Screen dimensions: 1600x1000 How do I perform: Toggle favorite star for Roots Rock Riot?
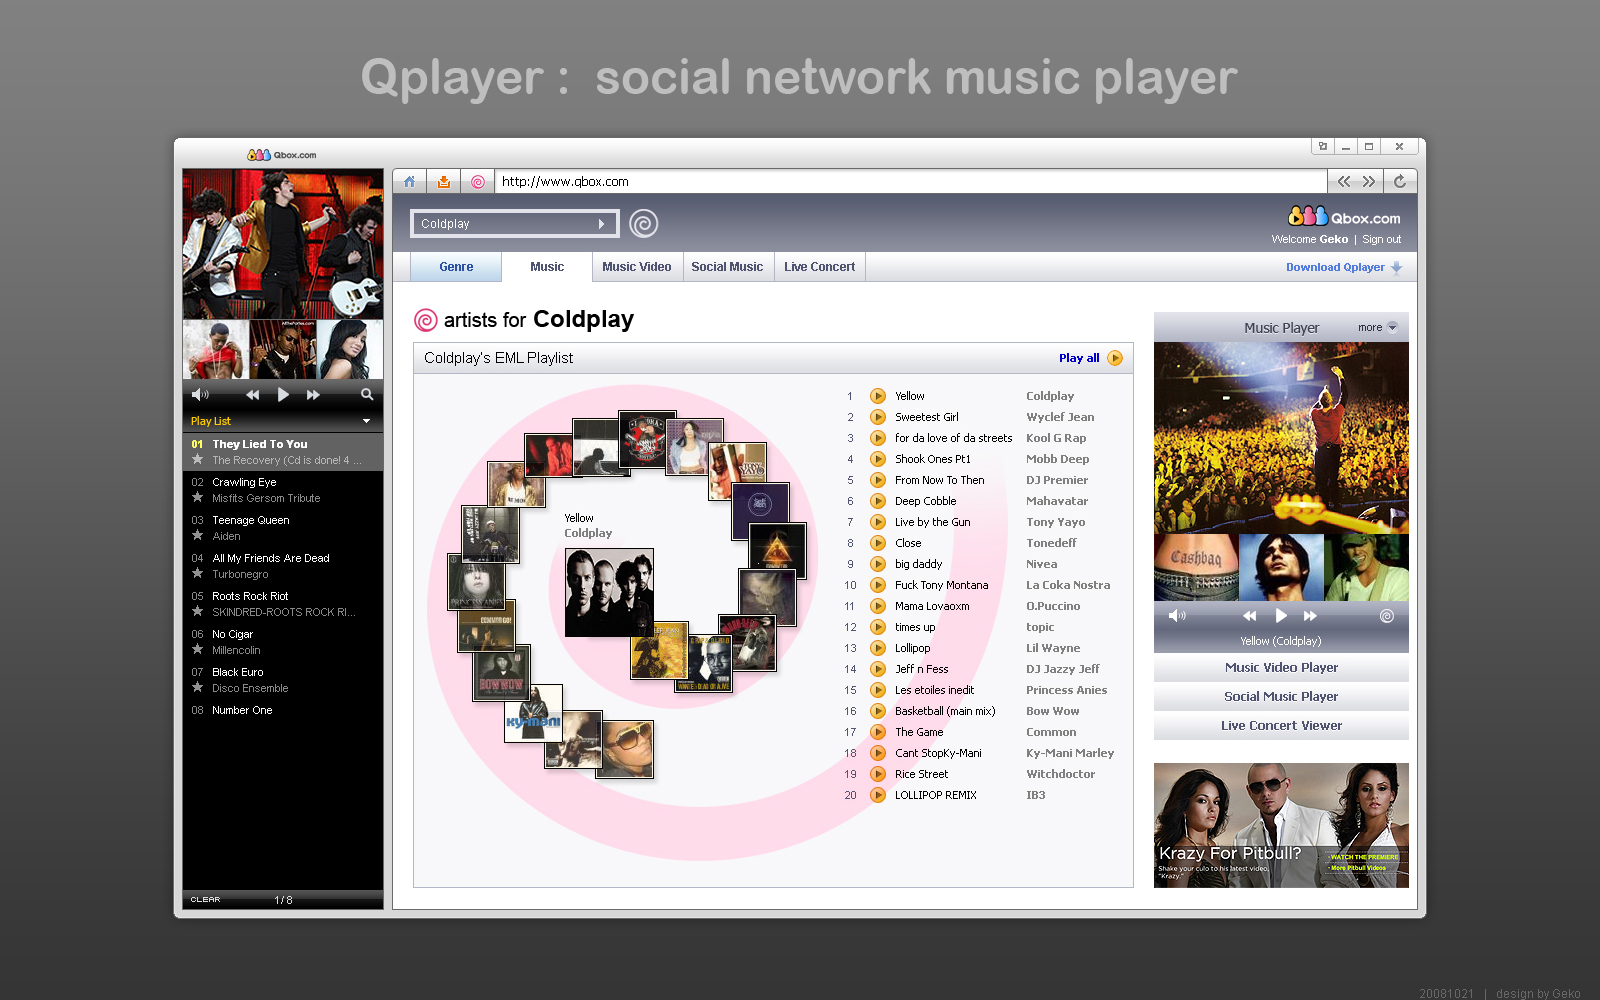pyautogui.click(x=197, y=611)
